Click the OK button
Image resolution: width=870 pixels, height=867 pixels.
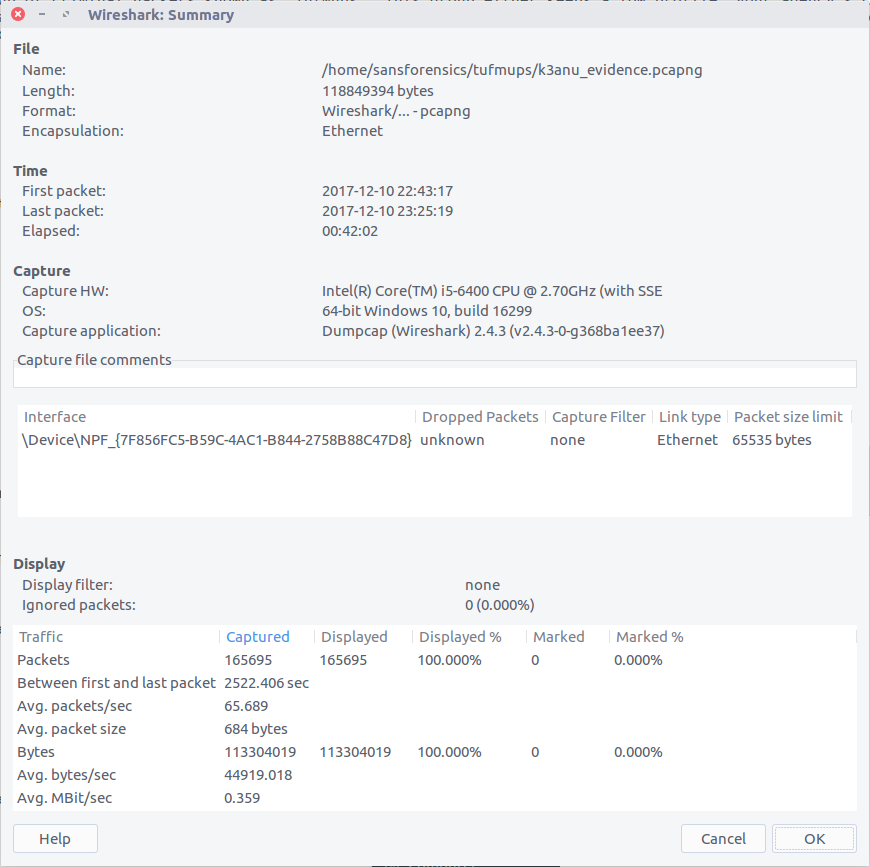pos(814,839)
